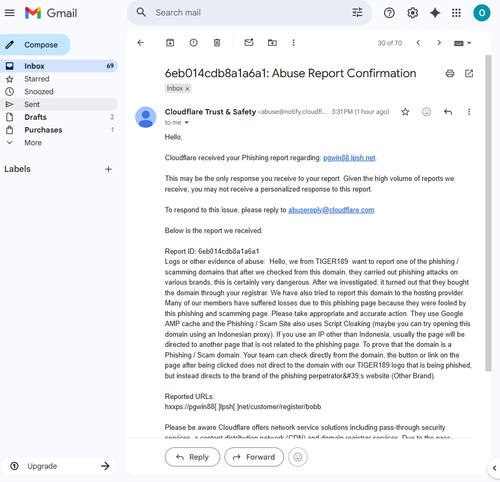This screenshot has height=482, width=500.
Task: Open email in new window
Action: click(x=469, y=73)
